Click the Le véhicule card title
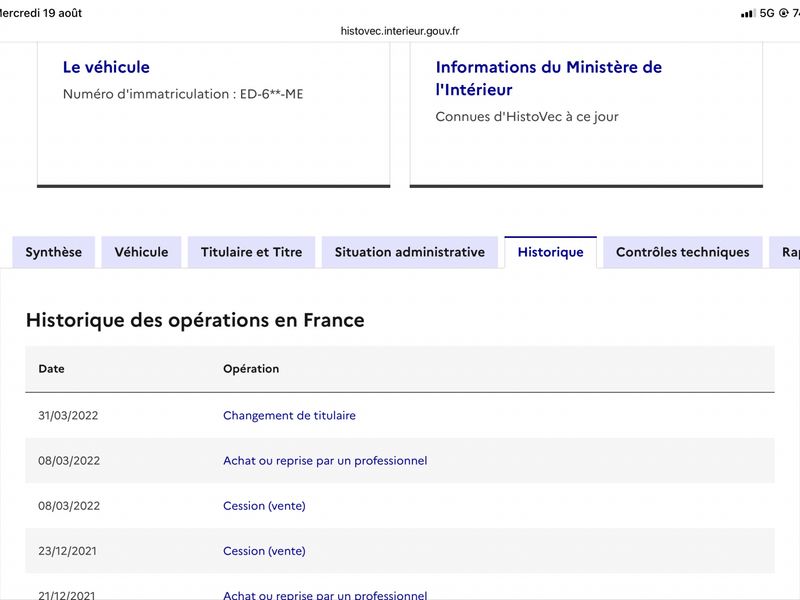This screenshot has height=600, width=800. tap(106, 67)
